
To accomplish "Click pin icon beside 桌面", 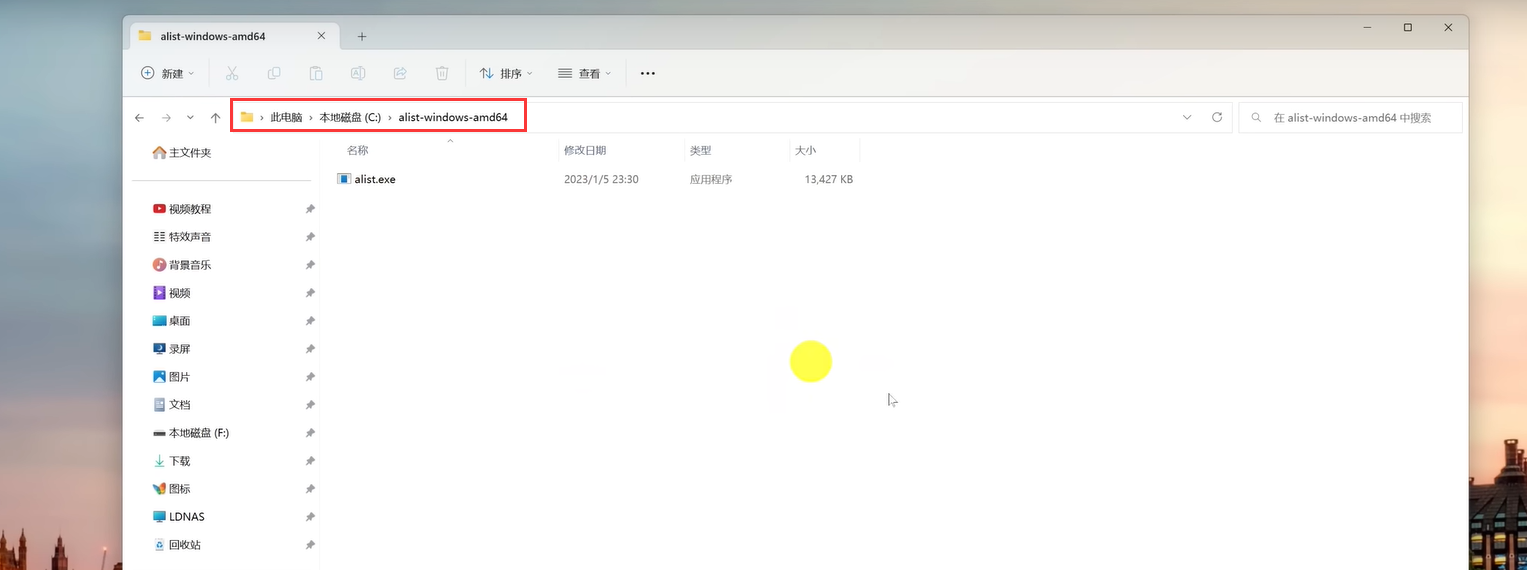I will 310,321.
